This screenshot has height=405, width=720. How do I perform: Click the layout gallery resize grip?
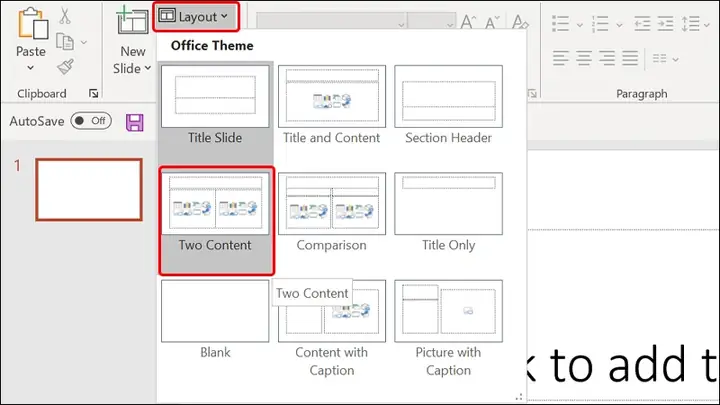pyautogui.click(x=519, y=397)
